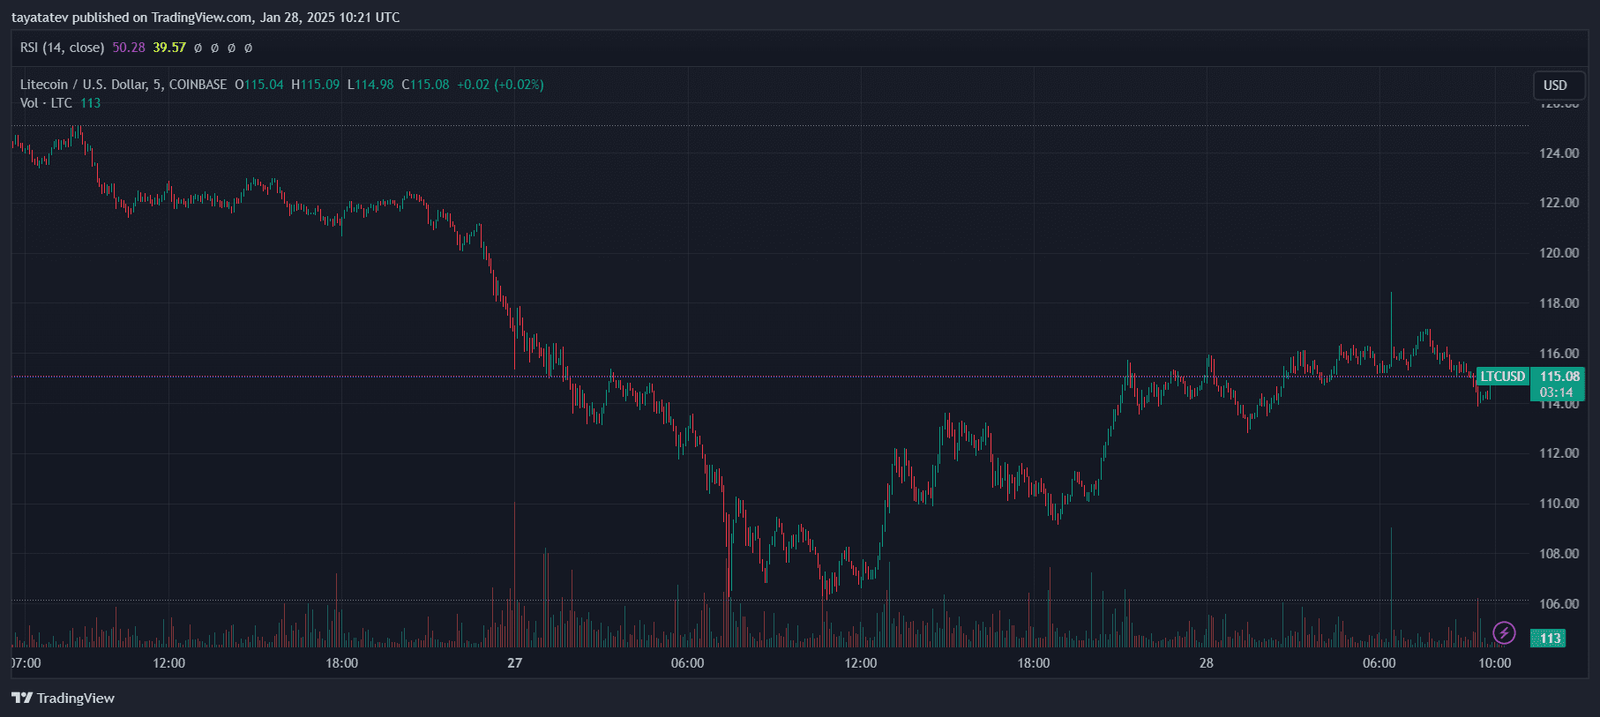Click the 118.00 price axis label
Viewport: 1600px width, 717px height.
pyautogui.click(x=1559, y=303)
